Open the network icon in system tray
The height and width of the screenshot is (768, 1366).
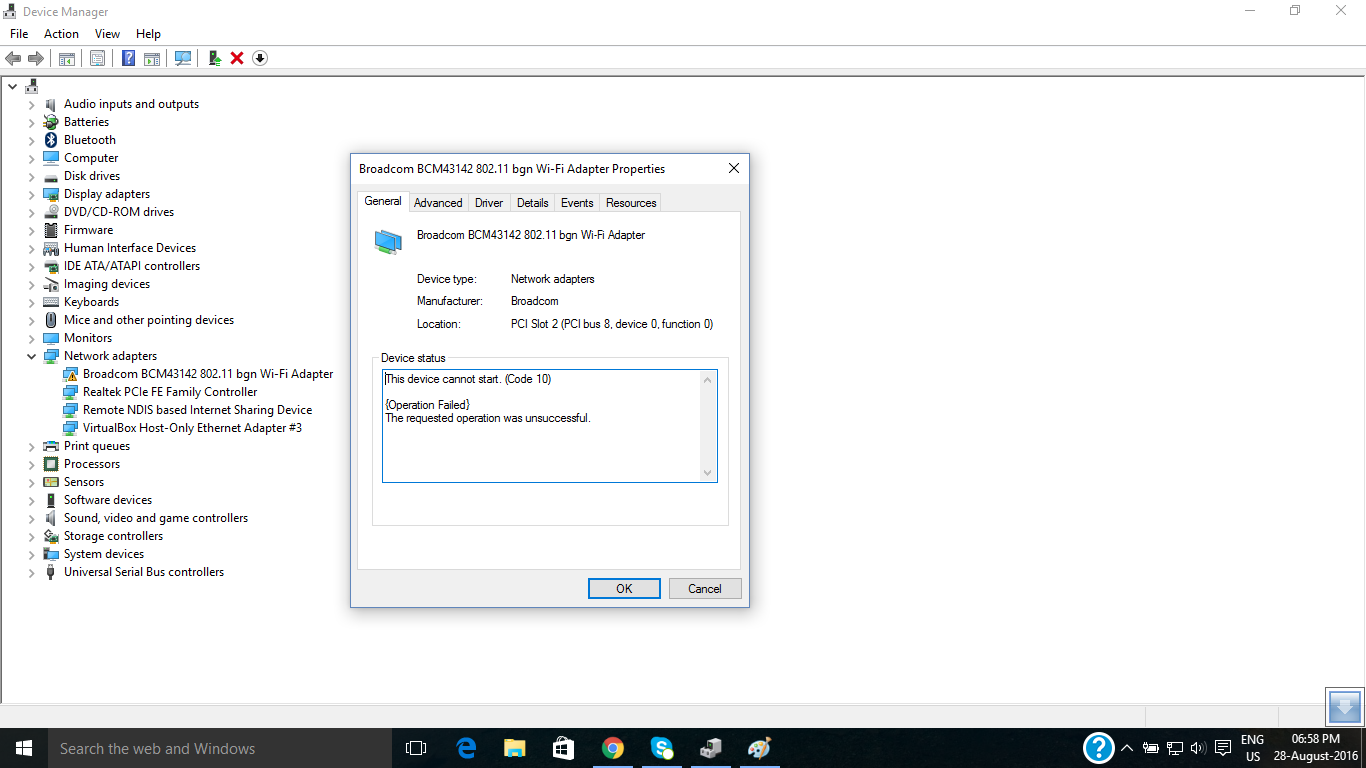(x=1175, y=748)
